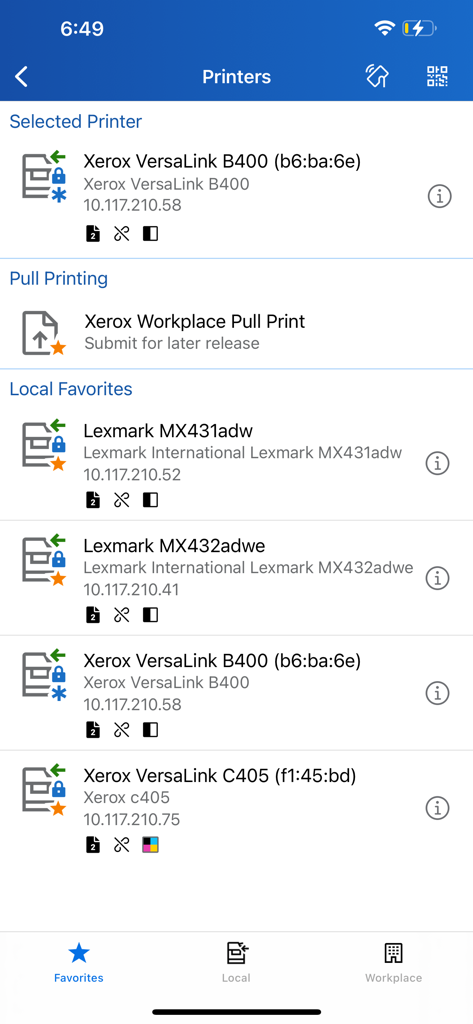This screenshot has width=473, height=1024.
Task: Tap IP address 10.117.210.41
Action: point(131,590)
